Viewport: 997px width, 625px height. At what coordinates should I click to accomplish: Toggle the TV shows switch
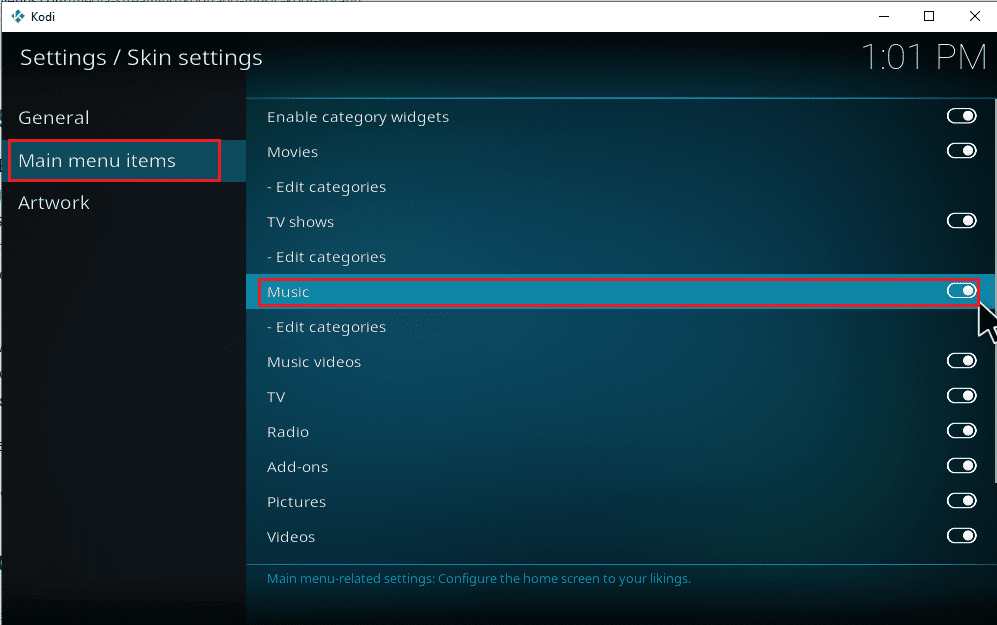click(x=961, y=221)
